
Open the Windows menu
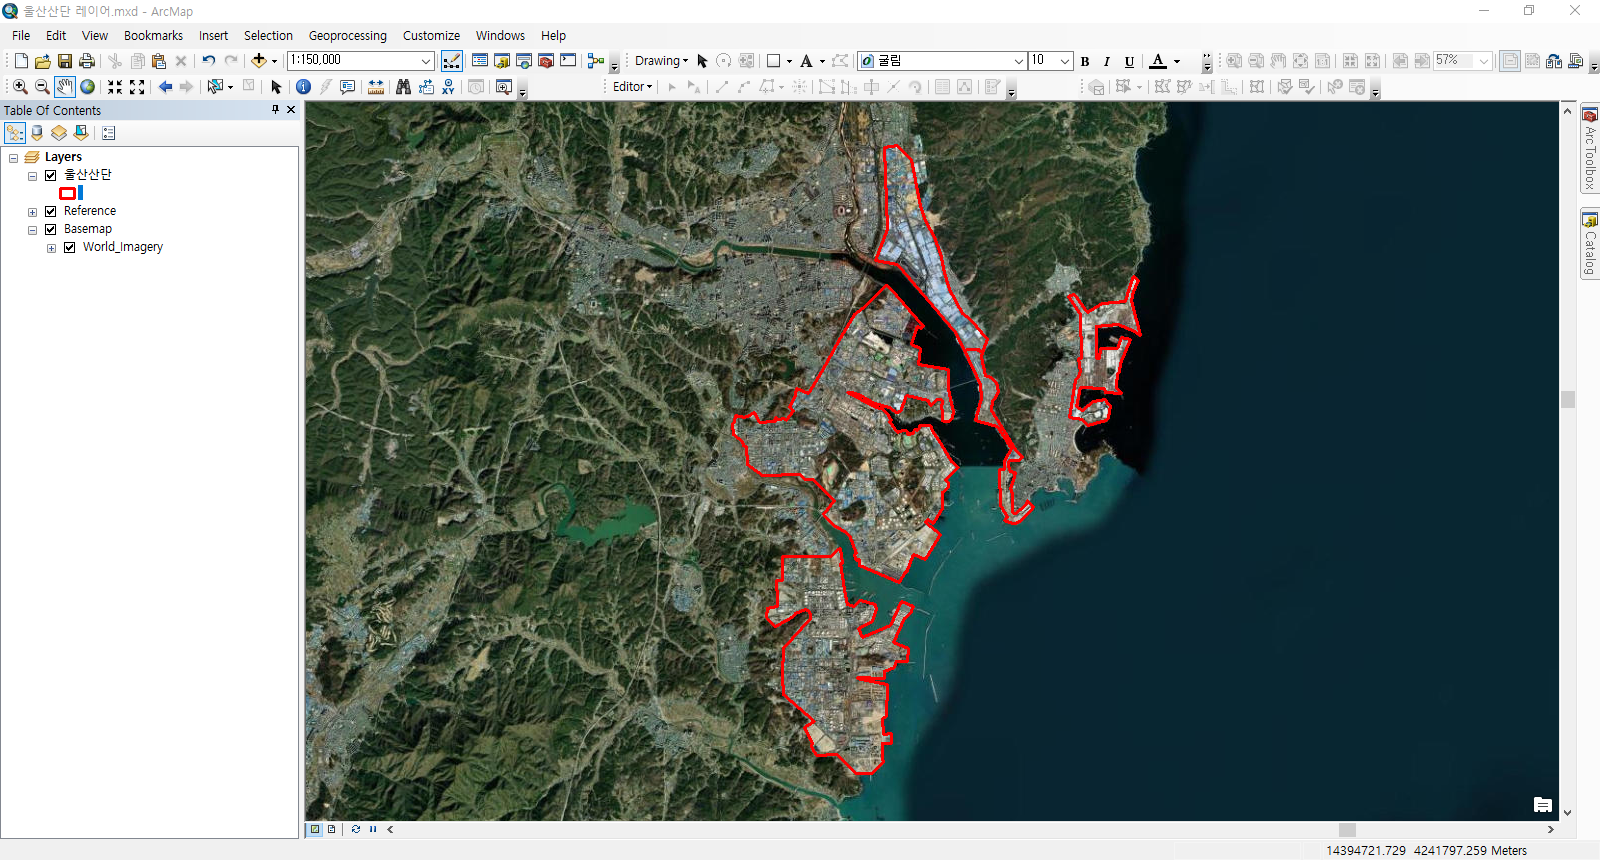click(x=500, y=35)
